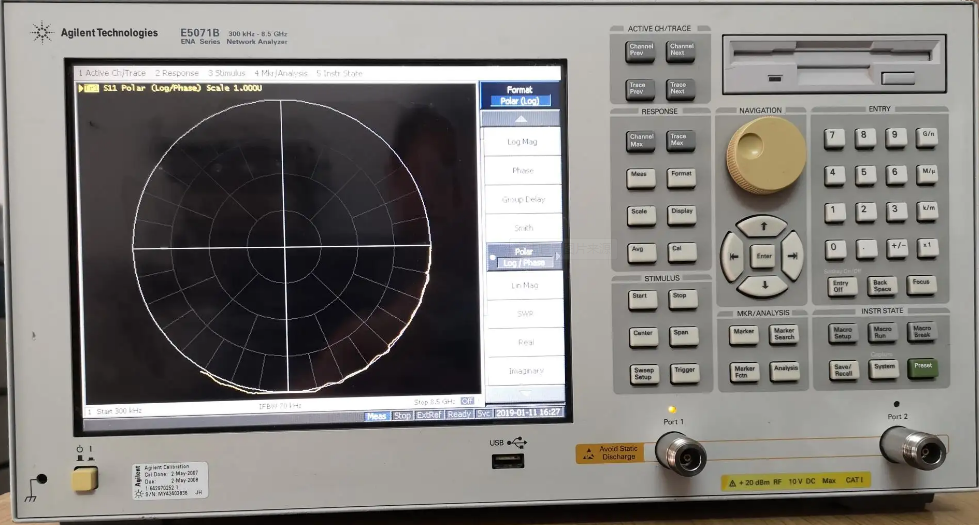Select the left arrow navigation key
The height and width of the screenshot is (525, 979).
[733, 257]
